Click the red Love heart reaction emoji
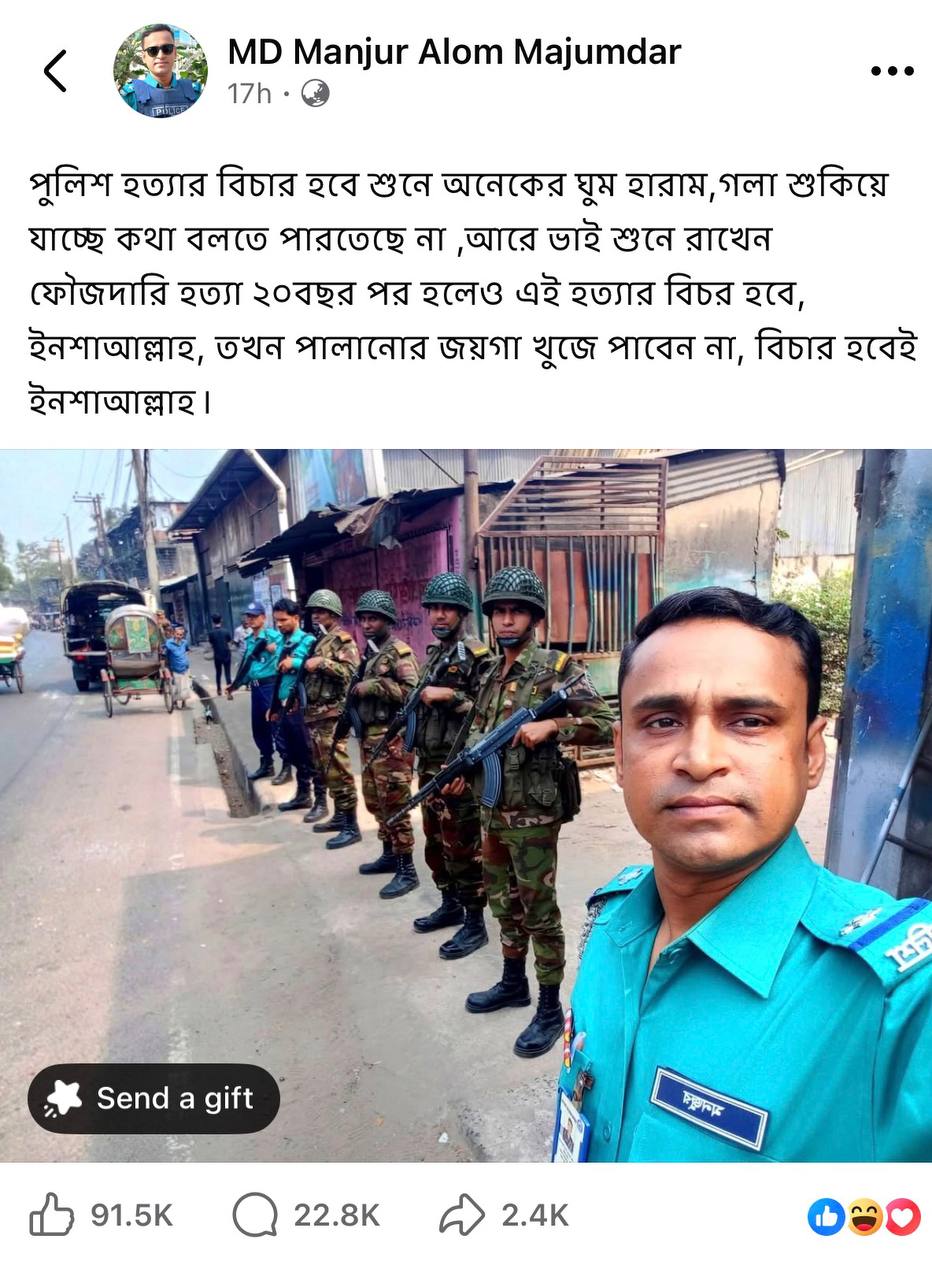This screenshot has width=932, height=1280. (x=902, y=1216)
